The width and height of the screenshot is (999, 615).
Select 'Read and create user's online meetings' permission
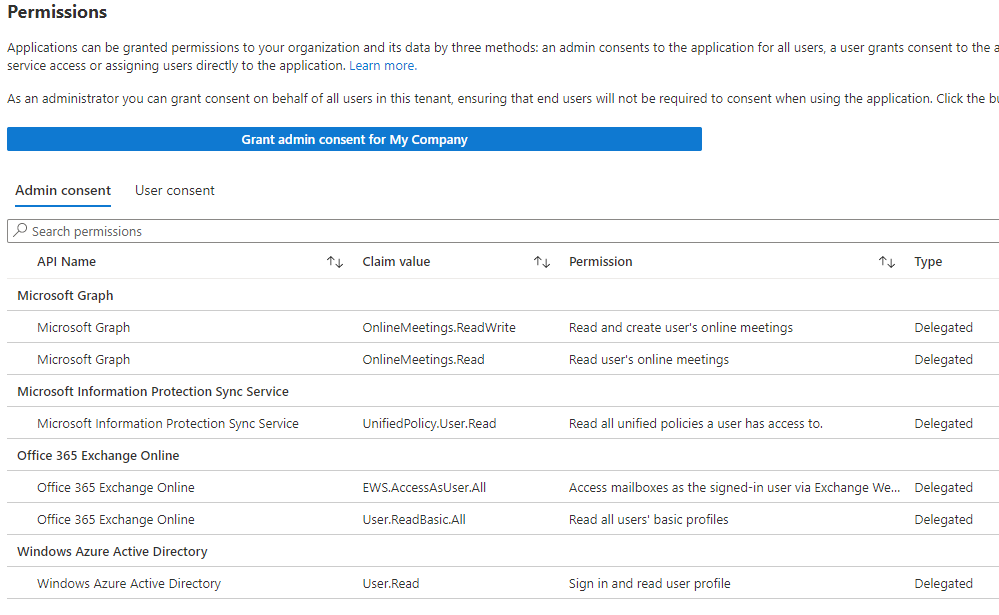click(x=681, y=328)
